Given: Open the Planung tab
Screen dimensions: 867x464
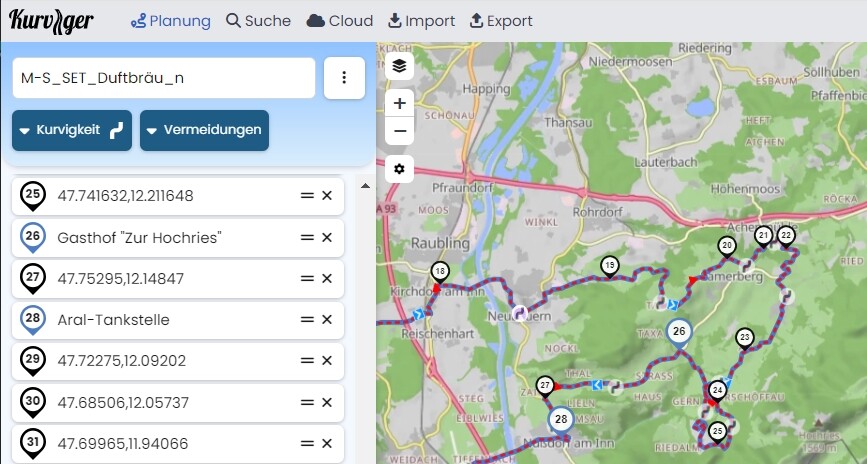Looking at the screenshot, I should pos(170,21).
